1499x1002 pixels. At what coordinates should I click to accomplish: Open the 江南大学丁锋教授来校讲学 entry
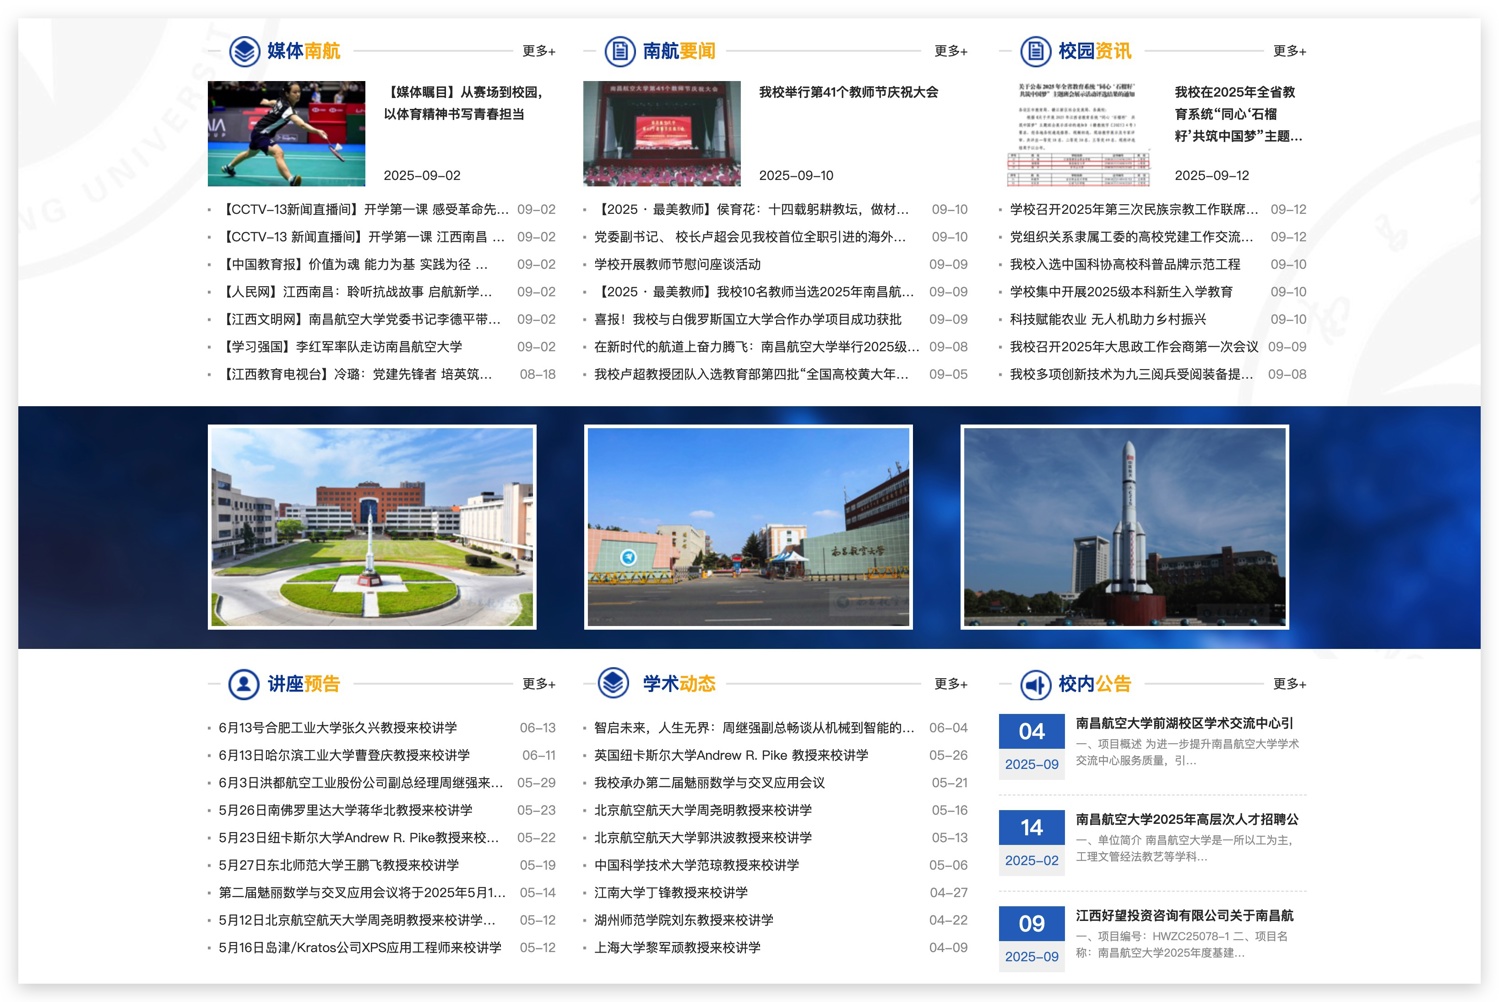click(x=670, y=892)
